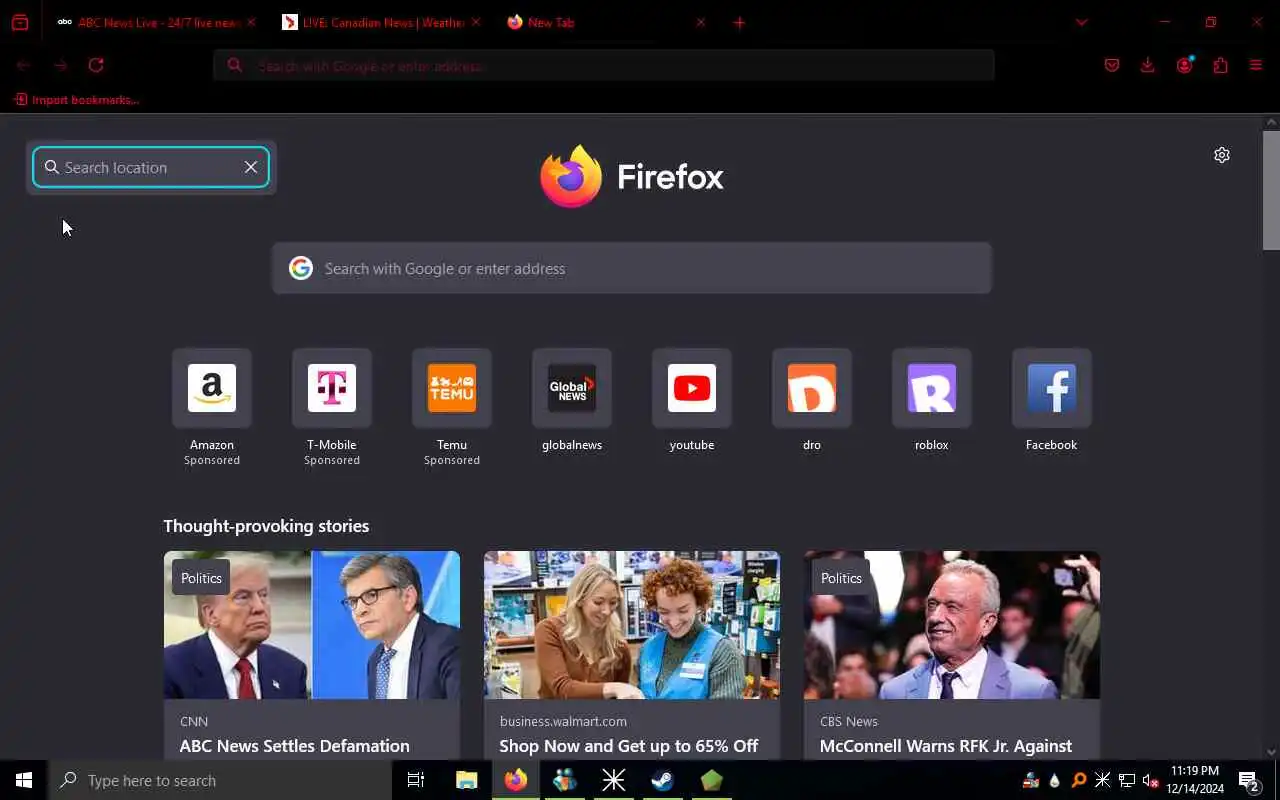
Task: Open the white asterisk app on taskbar
Action: [x=613, y=780]
